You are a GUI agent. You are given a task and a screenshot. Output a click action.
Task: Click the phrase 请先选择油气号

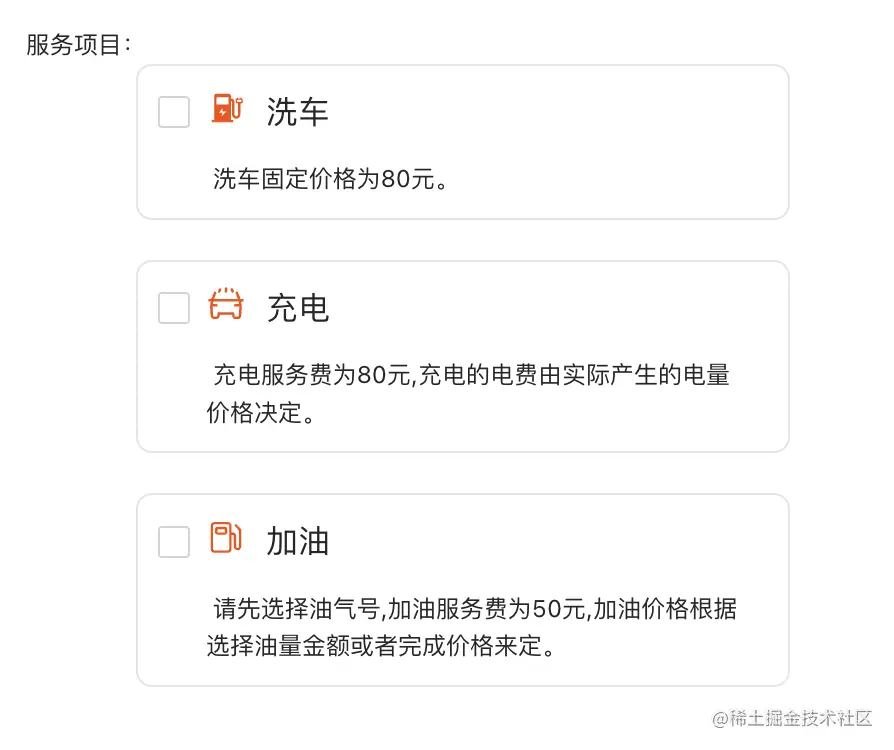coord(297,608)
